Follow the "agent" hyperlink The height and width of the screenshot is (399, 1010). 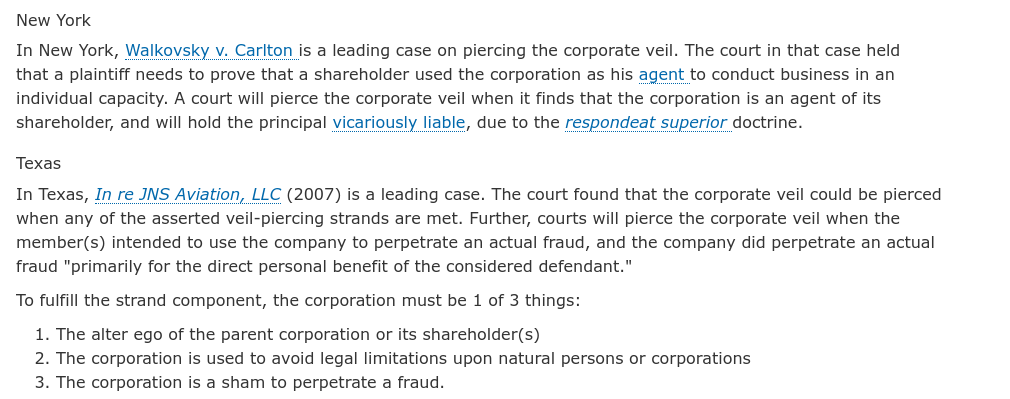pos(661,75)
